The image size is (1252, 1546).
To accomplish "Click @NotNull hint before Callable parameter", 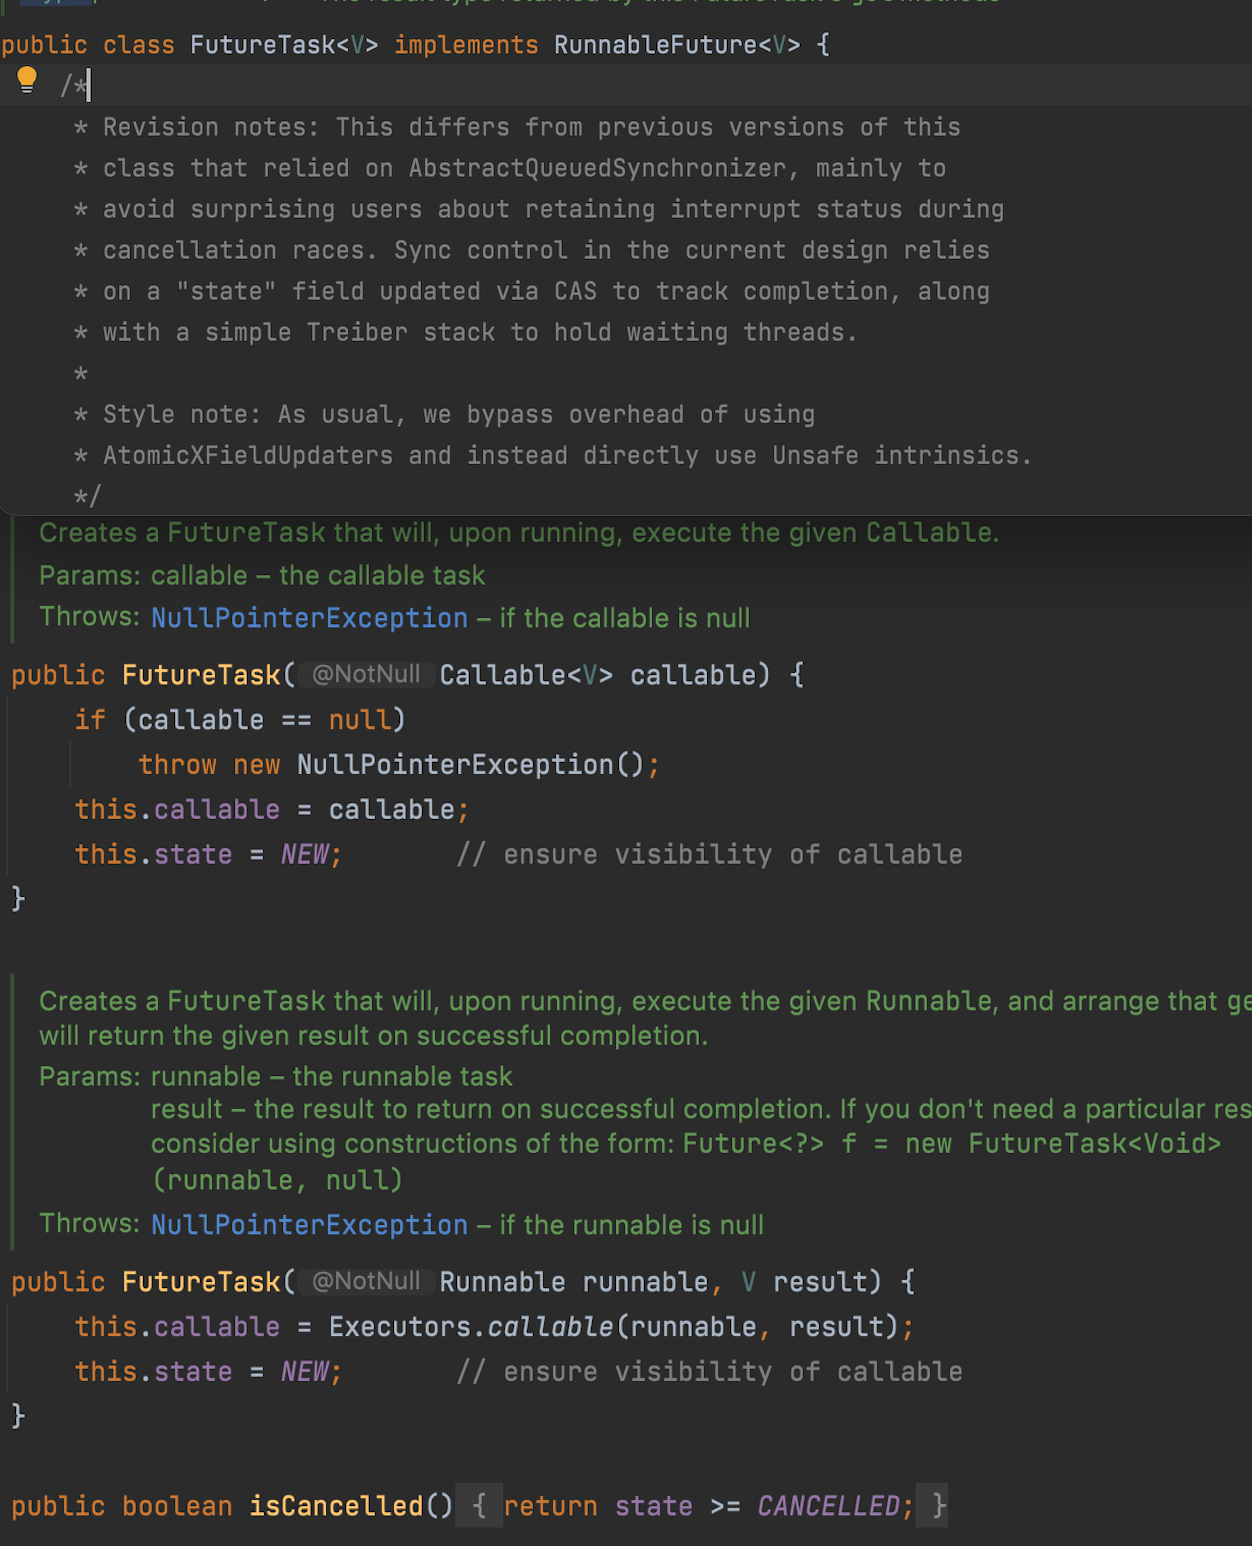I will tap(366, 675).
